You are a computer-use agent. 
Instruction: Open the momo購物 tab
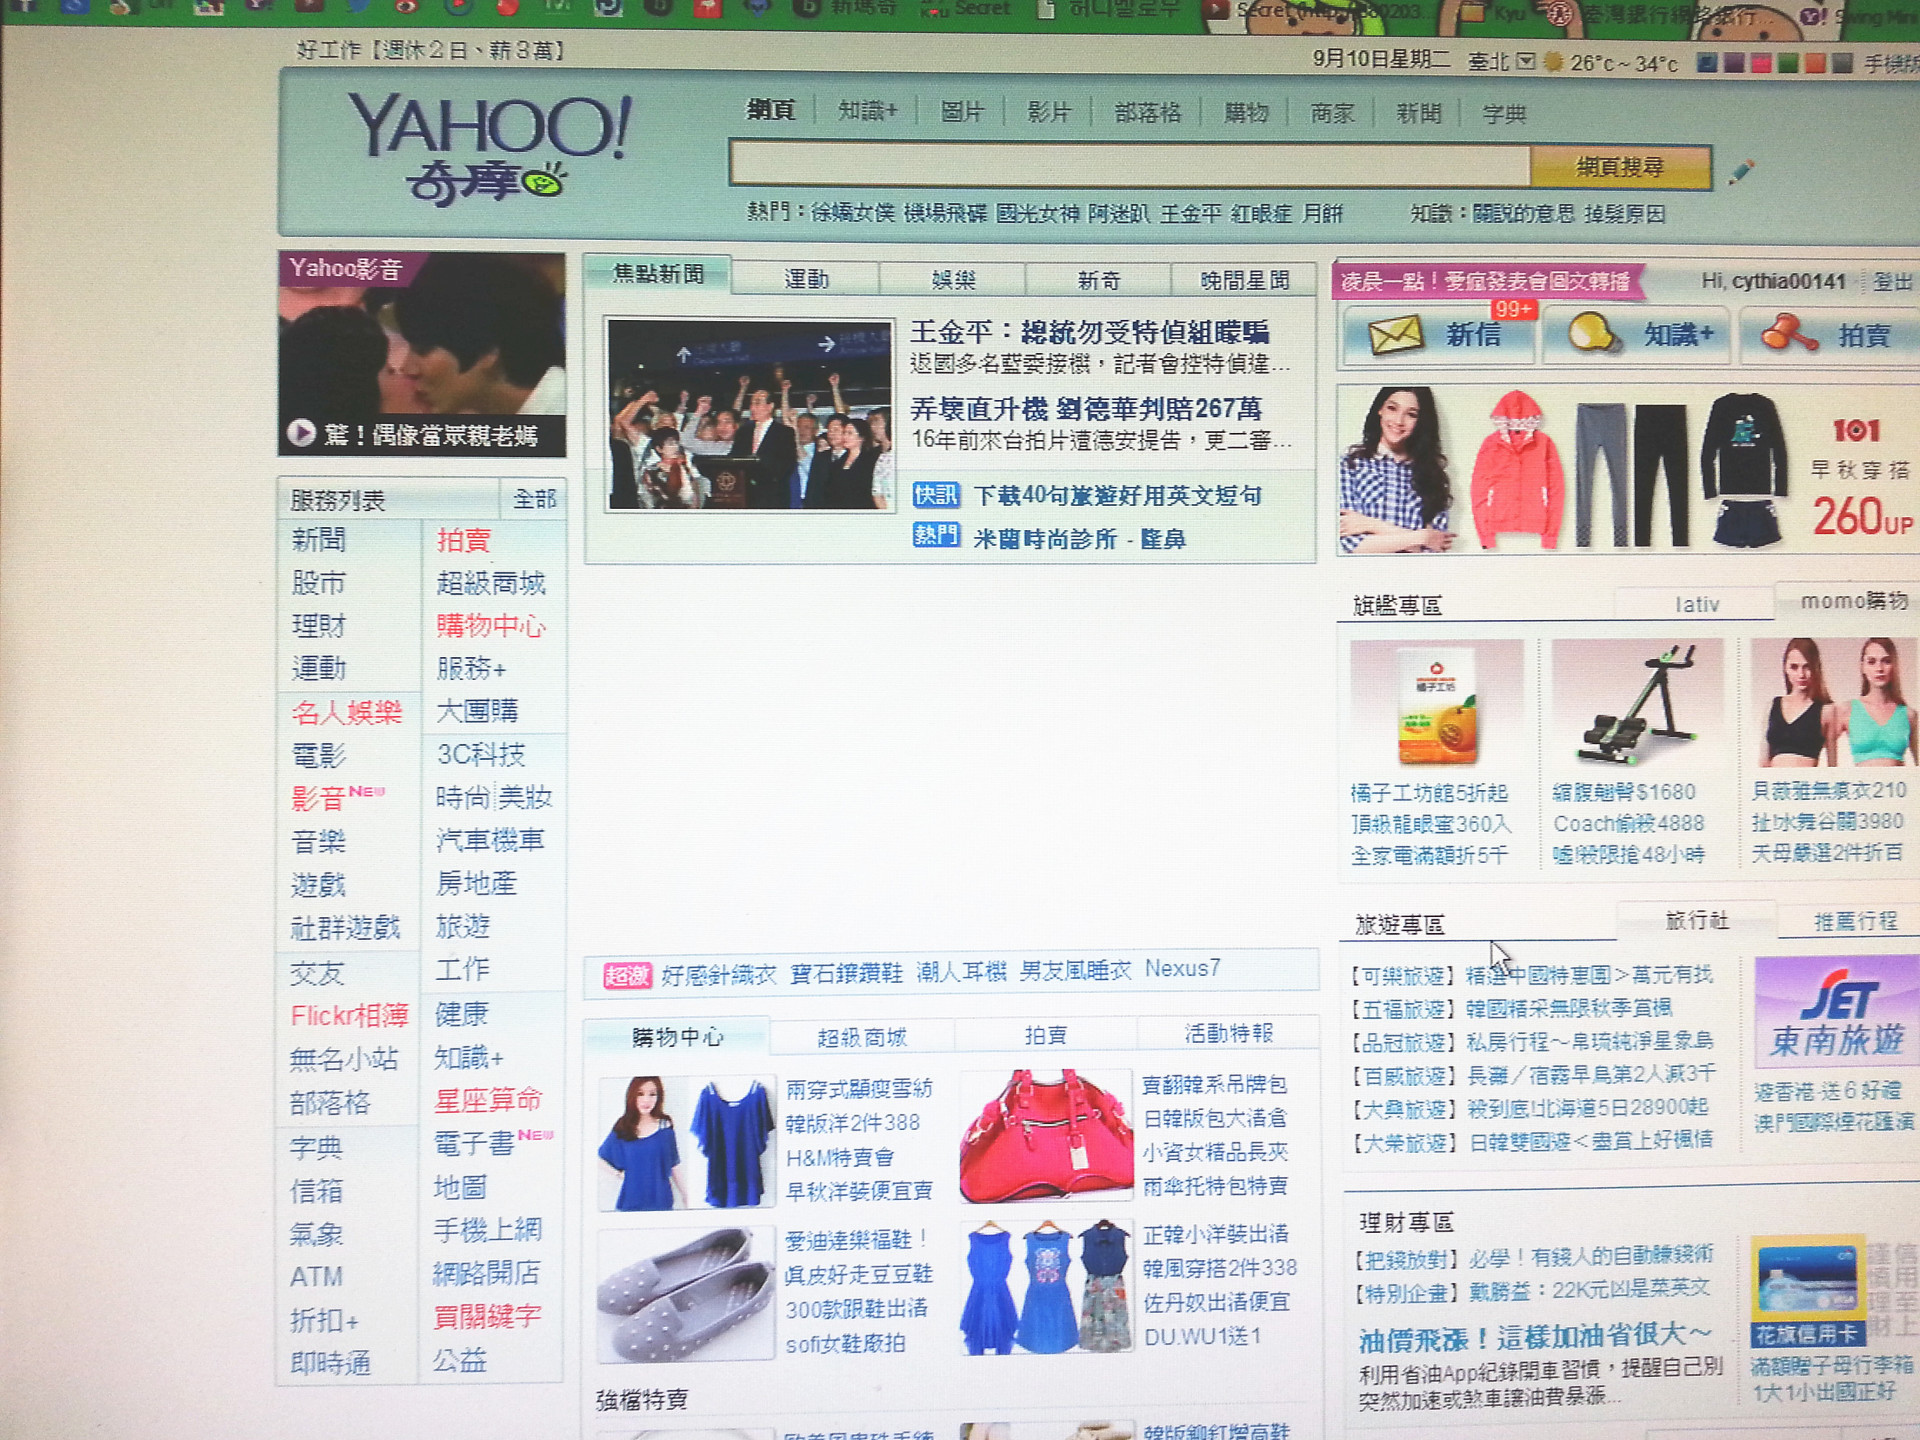pos(1853,600)
